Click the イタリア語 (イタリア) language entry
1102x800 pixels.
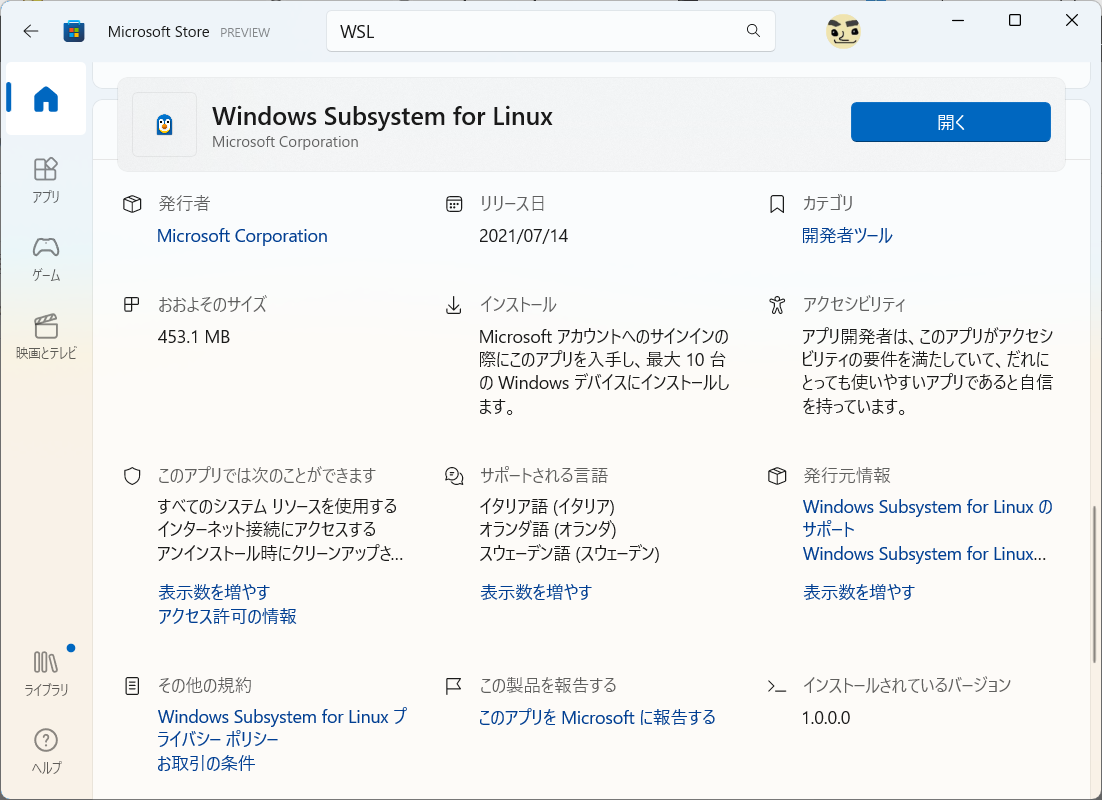[x=547, y=506]
